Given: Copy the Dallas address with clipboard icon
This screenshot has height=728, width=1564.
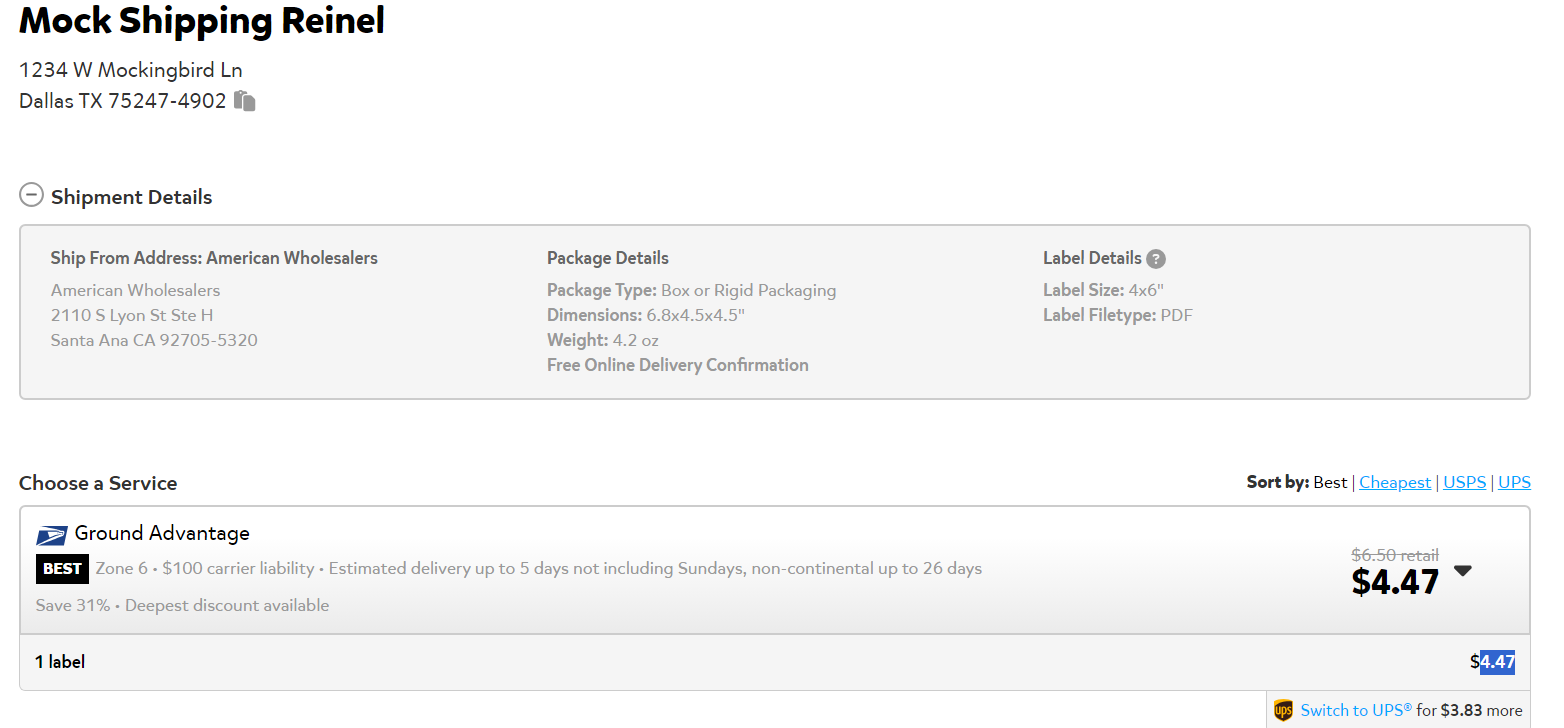Looking at the screenshot, I should 245,101.
